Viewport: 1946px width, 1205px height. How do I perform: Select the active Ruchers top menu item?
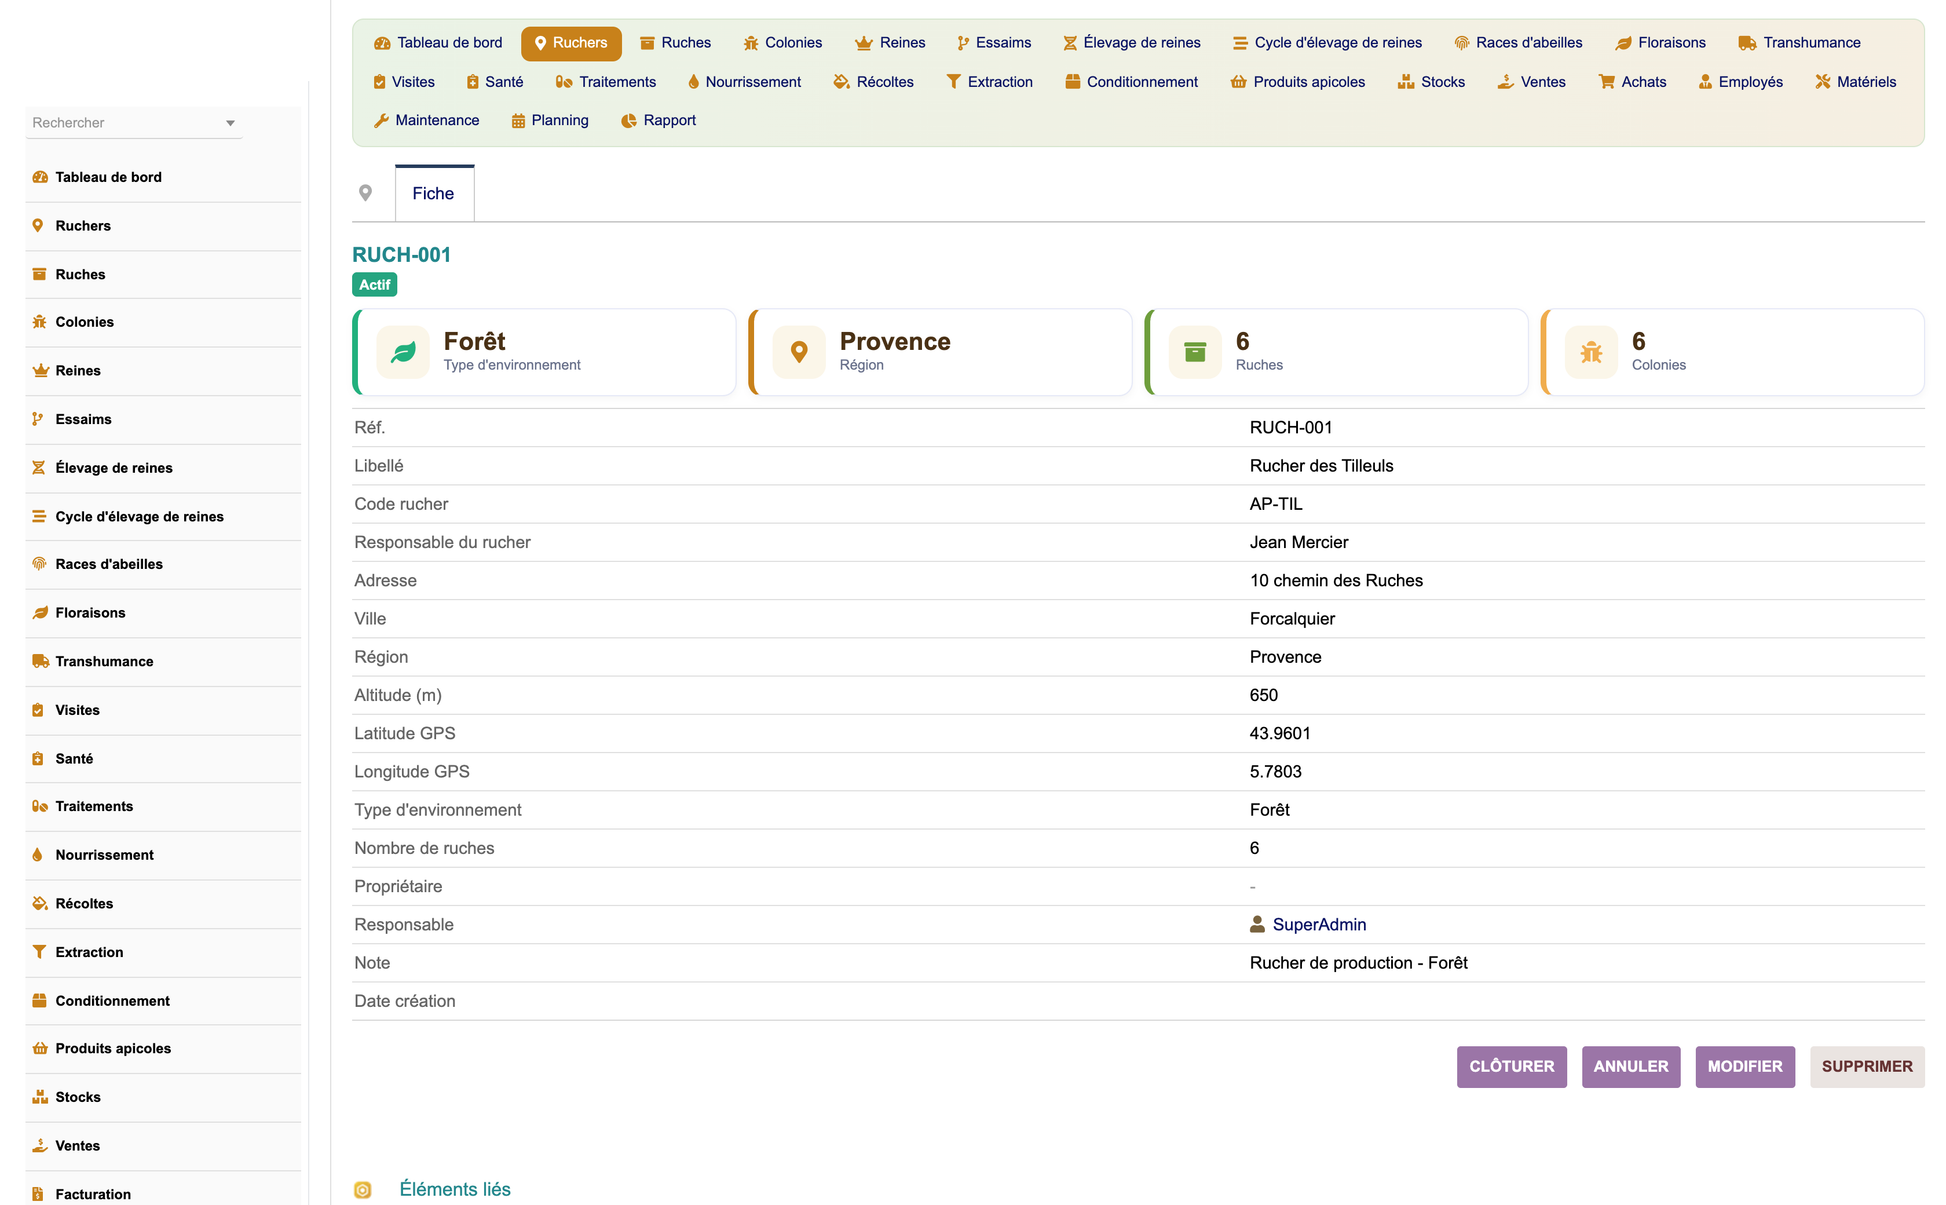pyautogui.click(x=571, y=43)
